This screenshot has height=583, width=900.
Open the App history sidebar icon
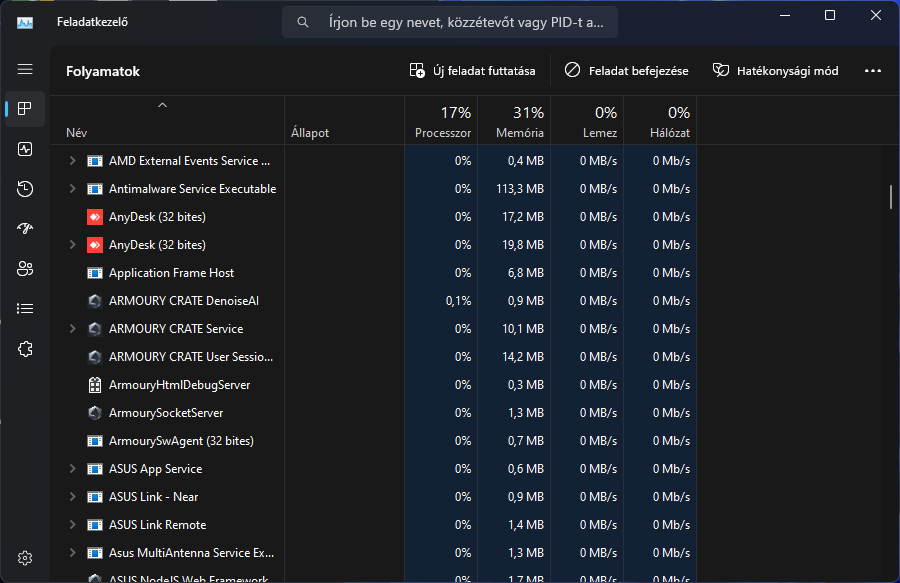[x=25, y=189]
